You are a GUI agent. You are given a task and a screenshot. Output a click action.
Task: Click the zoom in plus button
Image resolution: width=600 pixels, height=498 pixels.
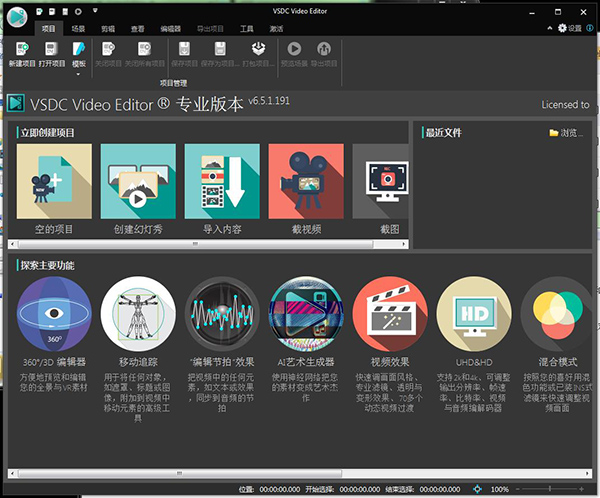(x=581, y=489)
